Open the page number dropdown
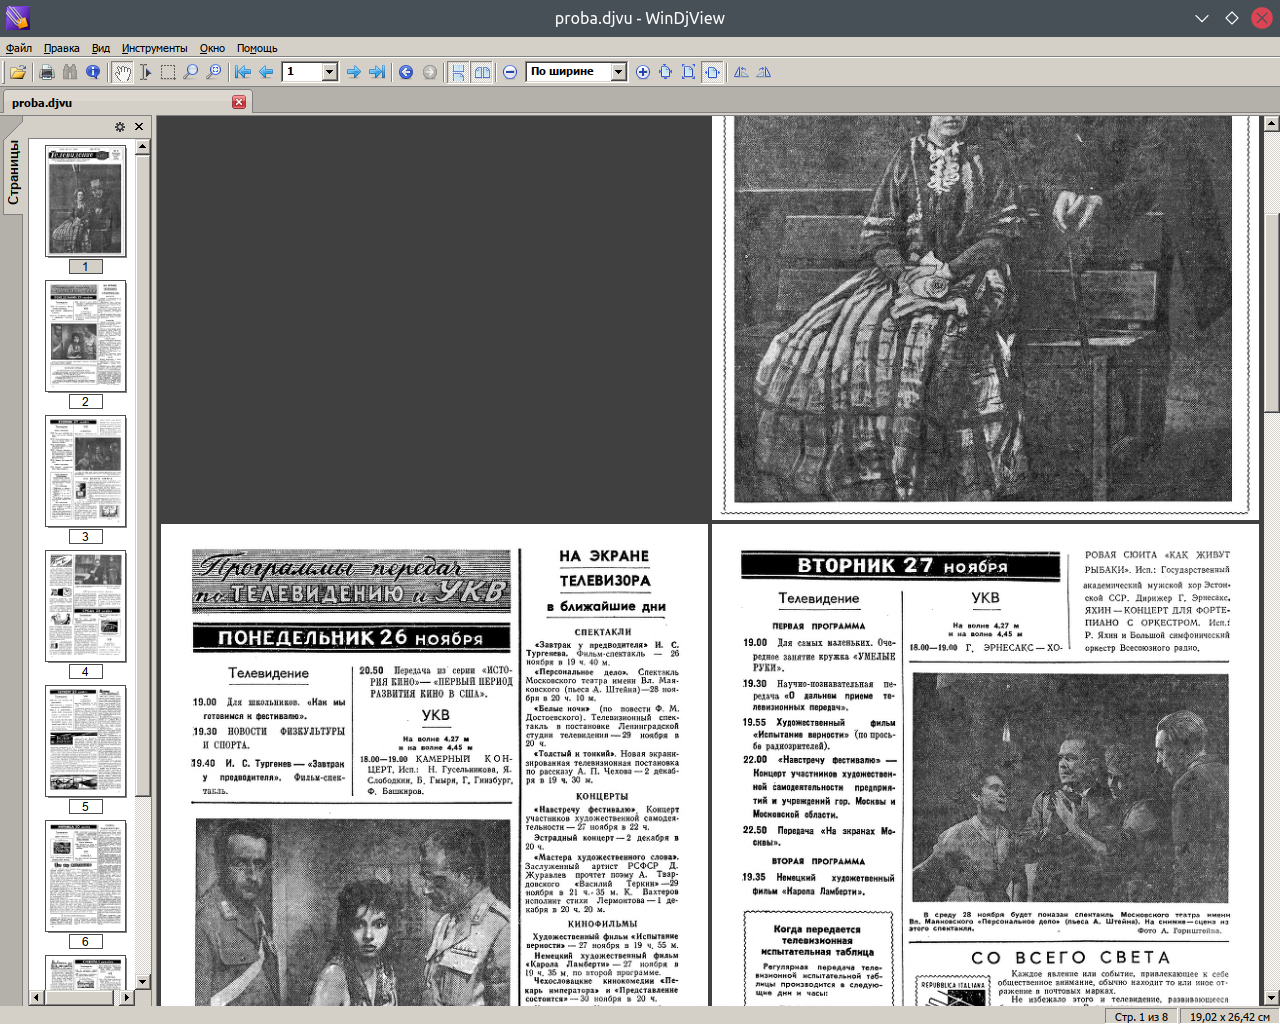Image resolution: width=1280 pixels, height=1024 pixels. pos(330,72)
